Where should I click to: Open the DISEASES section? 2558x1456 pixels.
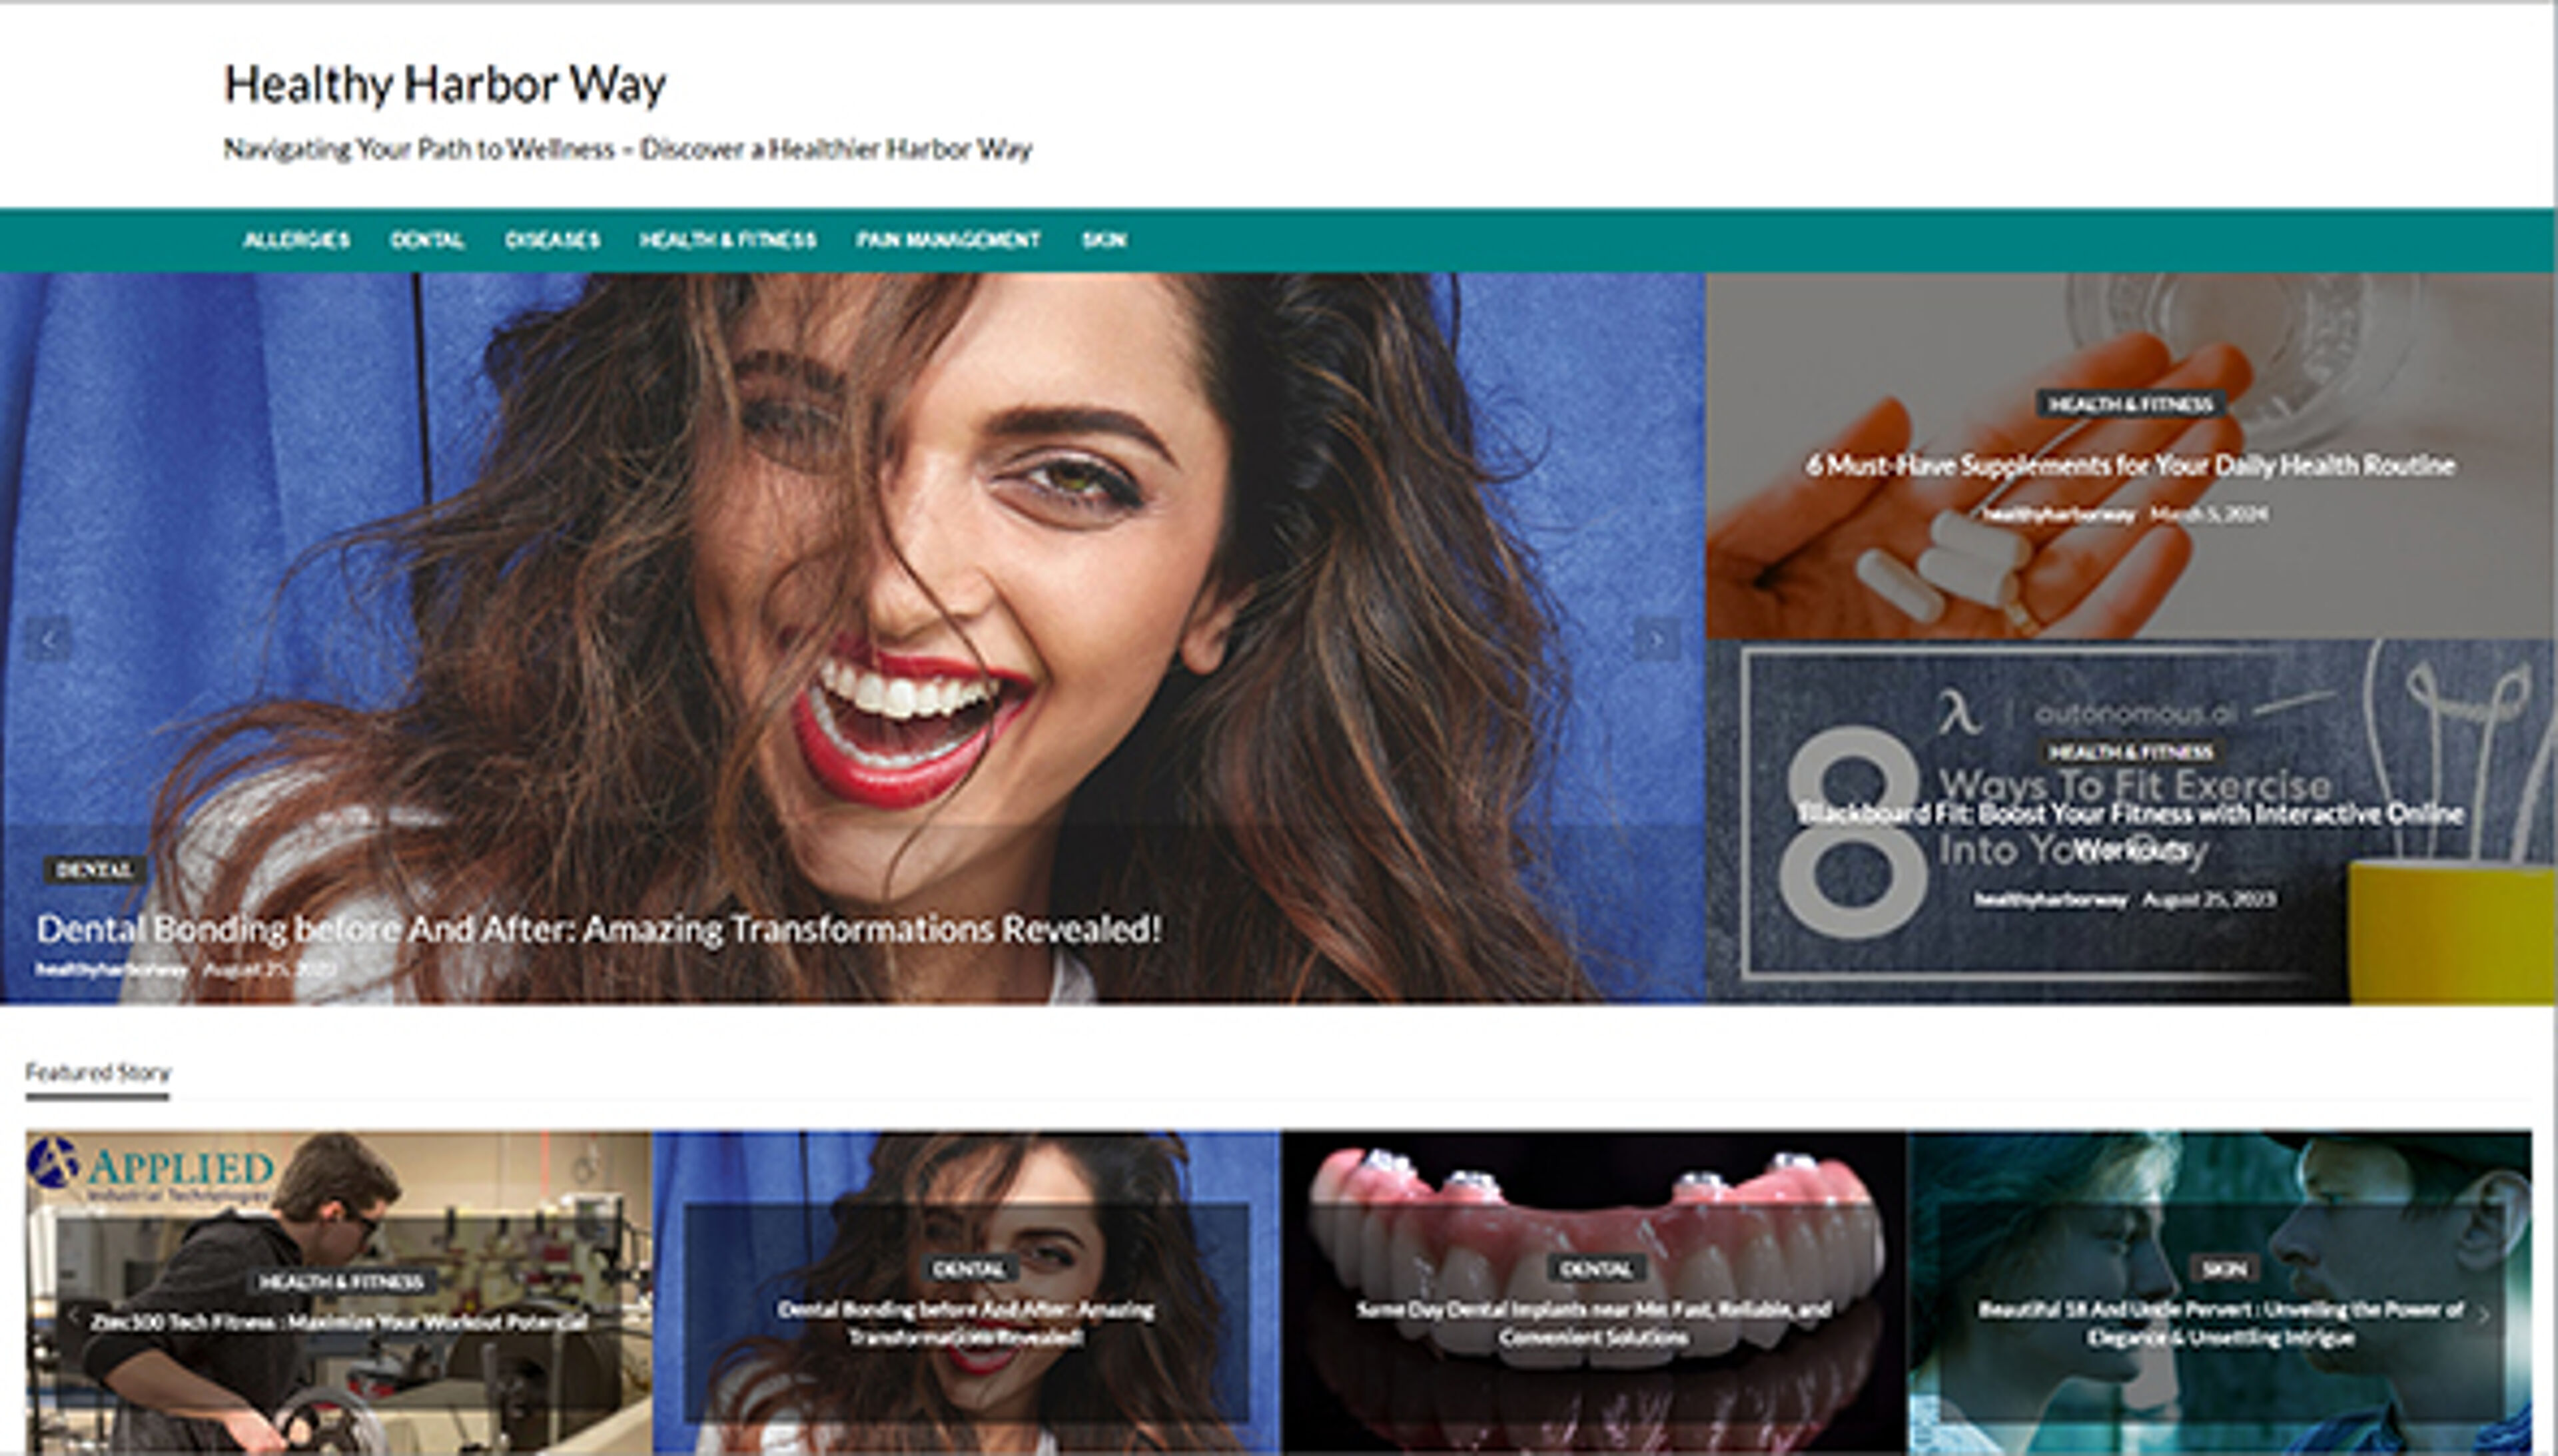pyautogui.click(x=553, y=240)
